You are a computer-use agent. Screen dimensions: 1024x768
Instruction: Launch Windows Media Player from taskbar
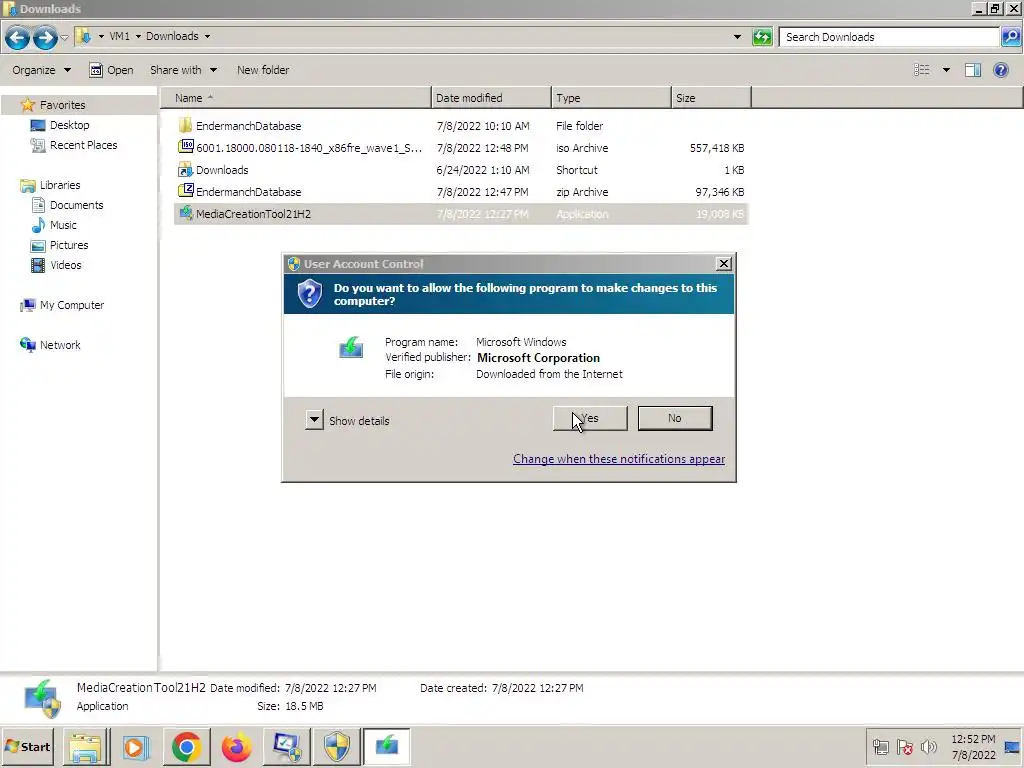[135, 747]
